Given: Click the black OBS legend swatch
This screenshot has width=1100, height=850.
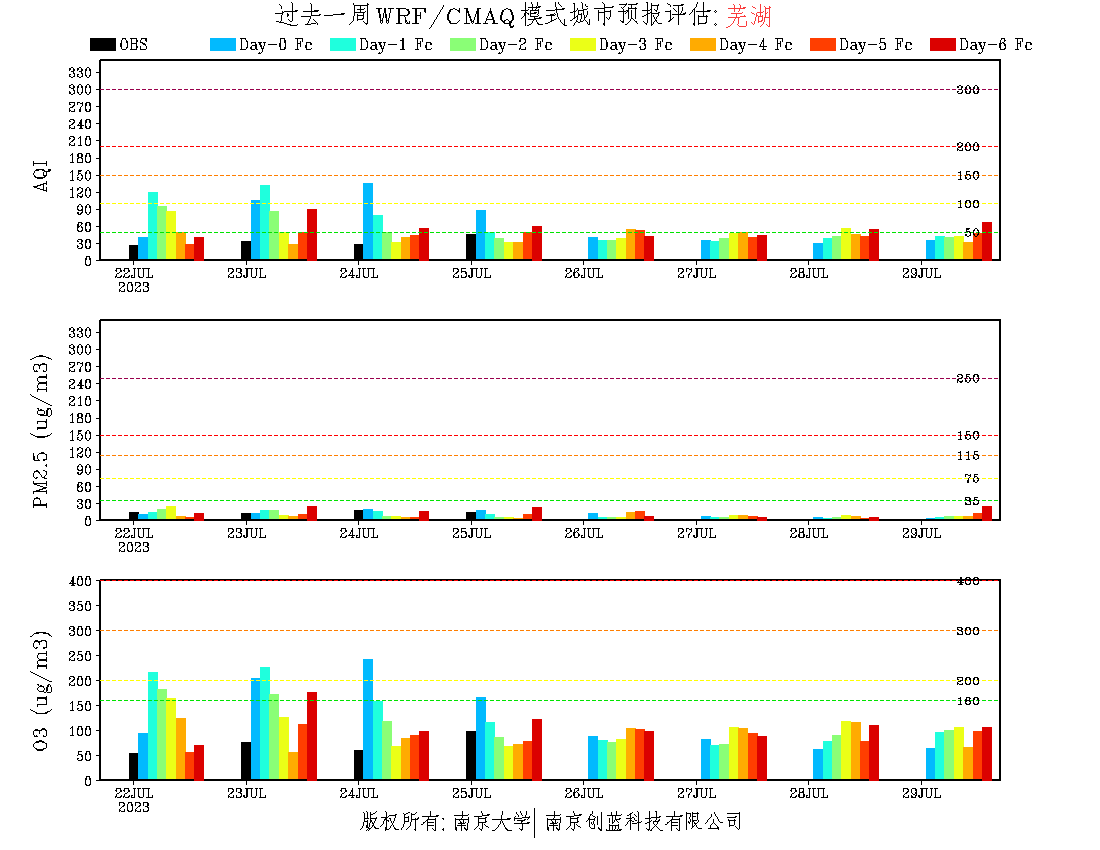Looking at the screenshot, I should [102, 44].
